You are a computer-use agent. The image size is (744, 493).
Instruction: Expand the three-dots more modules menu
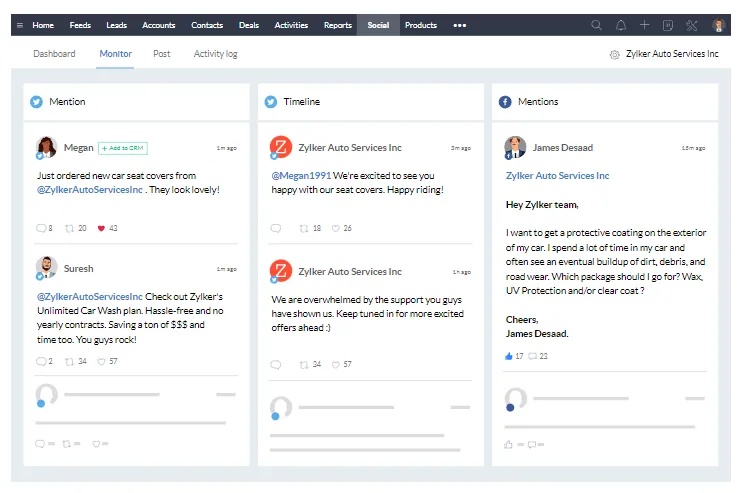coord(459,25)
